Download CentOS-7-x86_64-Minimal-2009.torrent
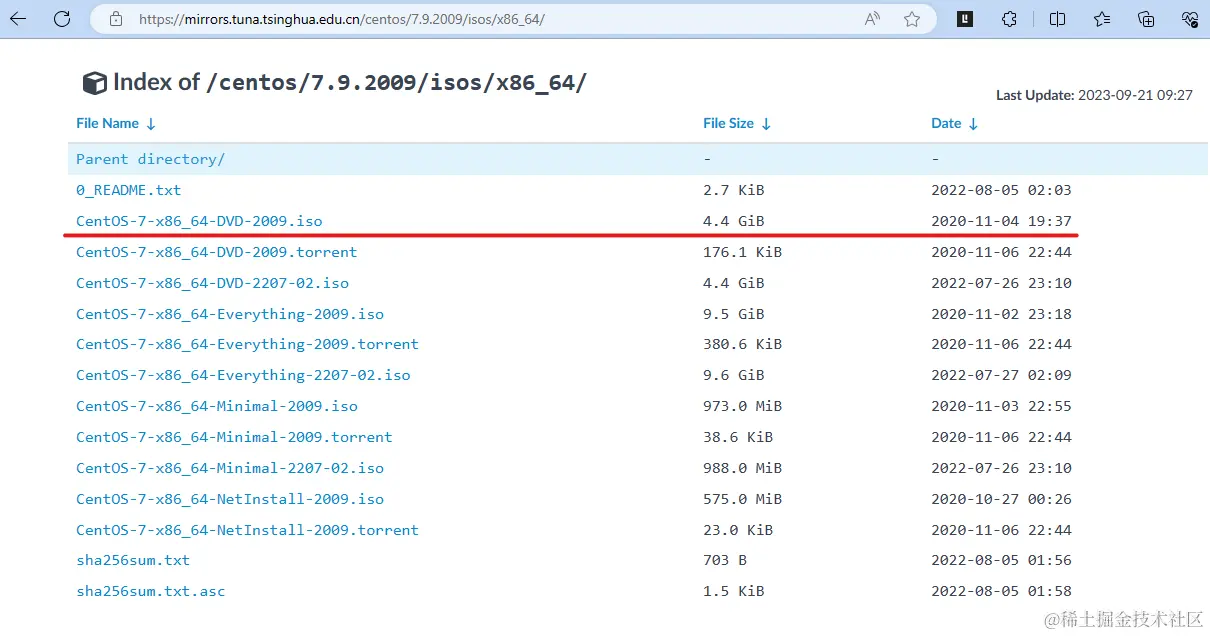1210x636 pixels. click(235, 437)
